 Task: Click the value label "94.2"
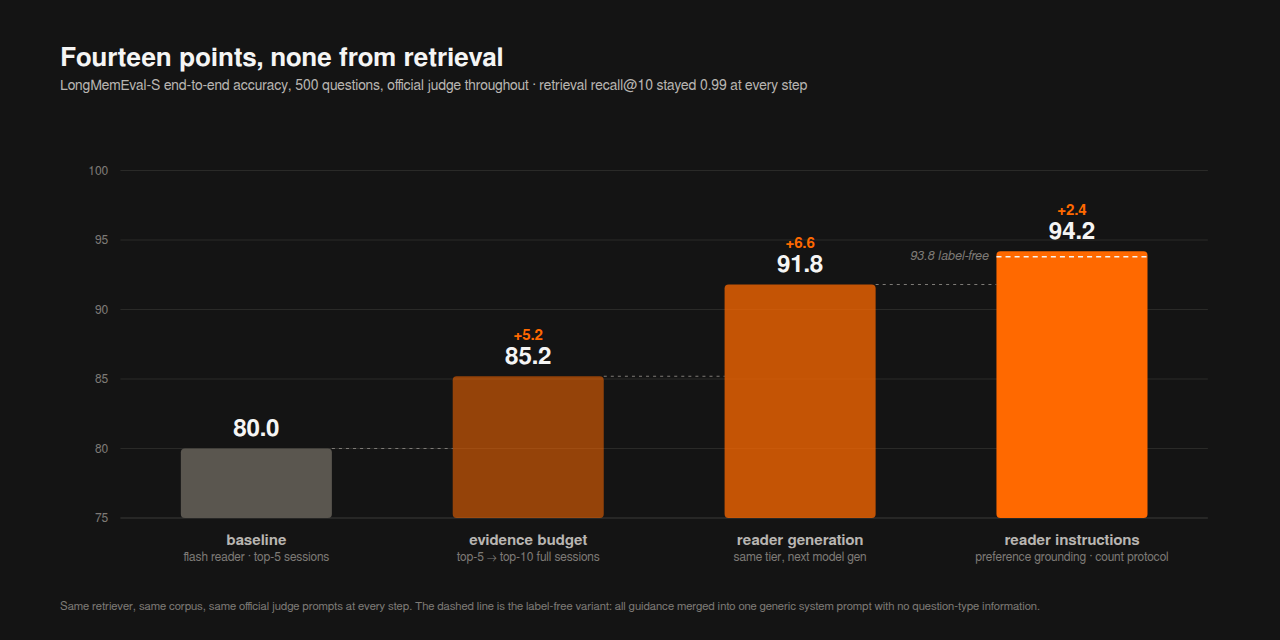[x=1072, y=231]
